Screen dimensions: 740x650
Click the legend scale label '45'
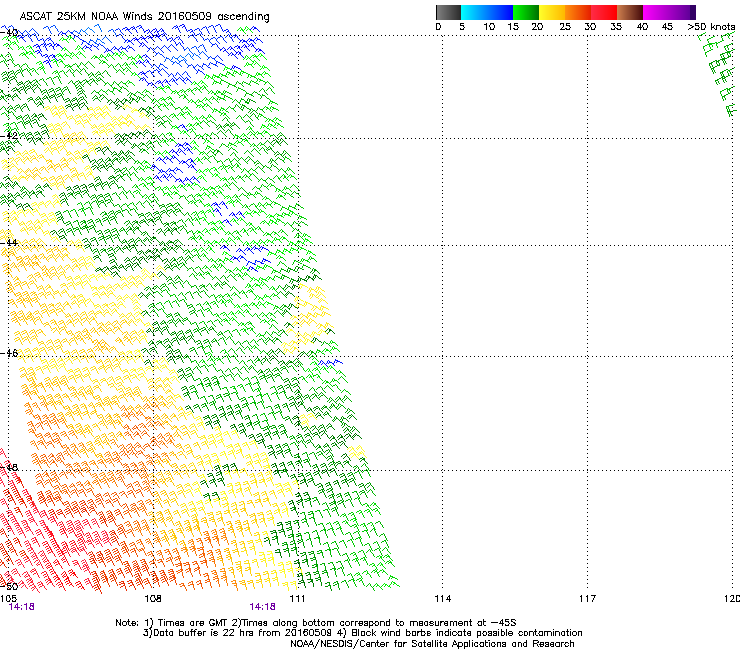667,27
